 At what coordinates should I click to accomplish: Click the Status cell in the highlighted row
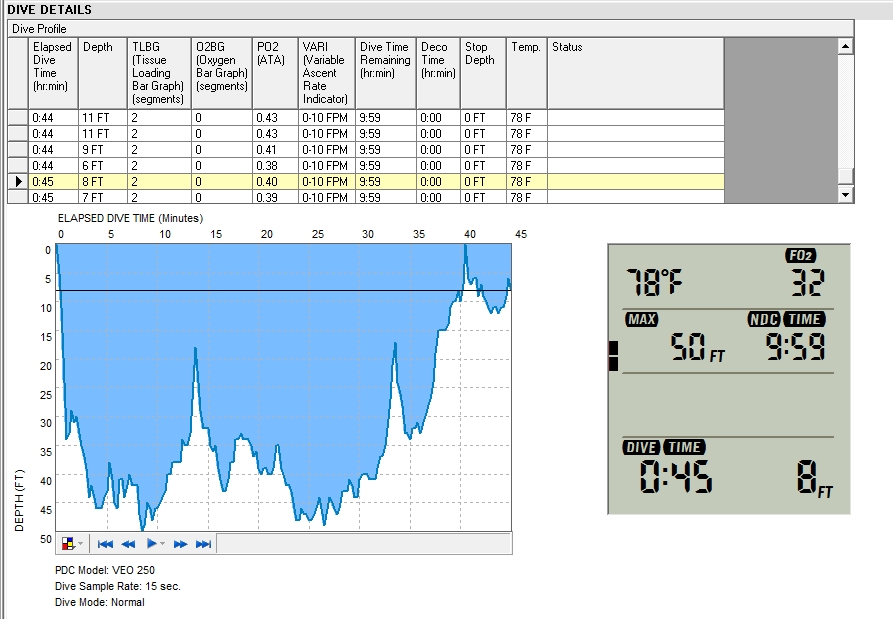(x=635, y=182)
